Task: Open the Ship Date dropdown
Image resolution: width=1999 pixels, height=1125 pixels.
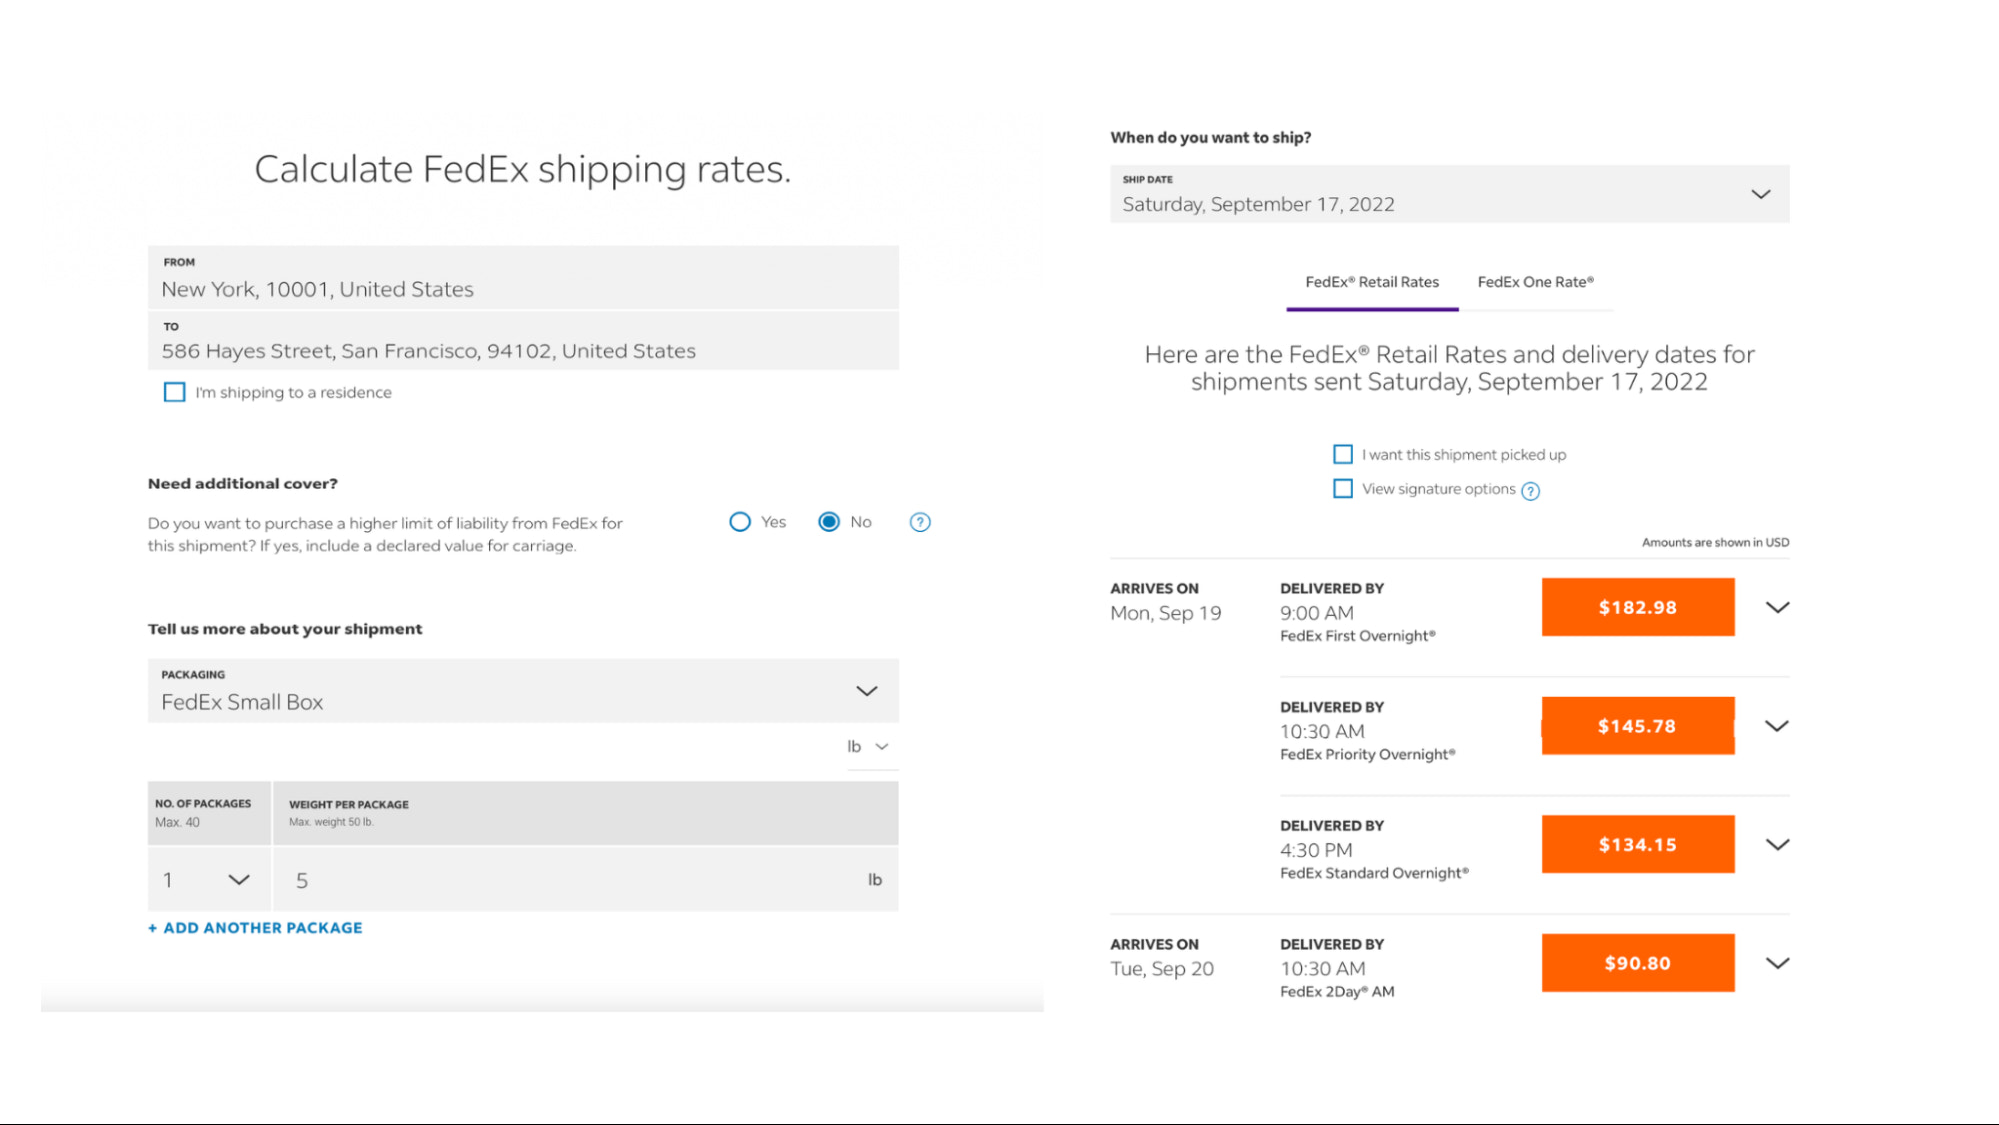Action: tap(1448, 194)
